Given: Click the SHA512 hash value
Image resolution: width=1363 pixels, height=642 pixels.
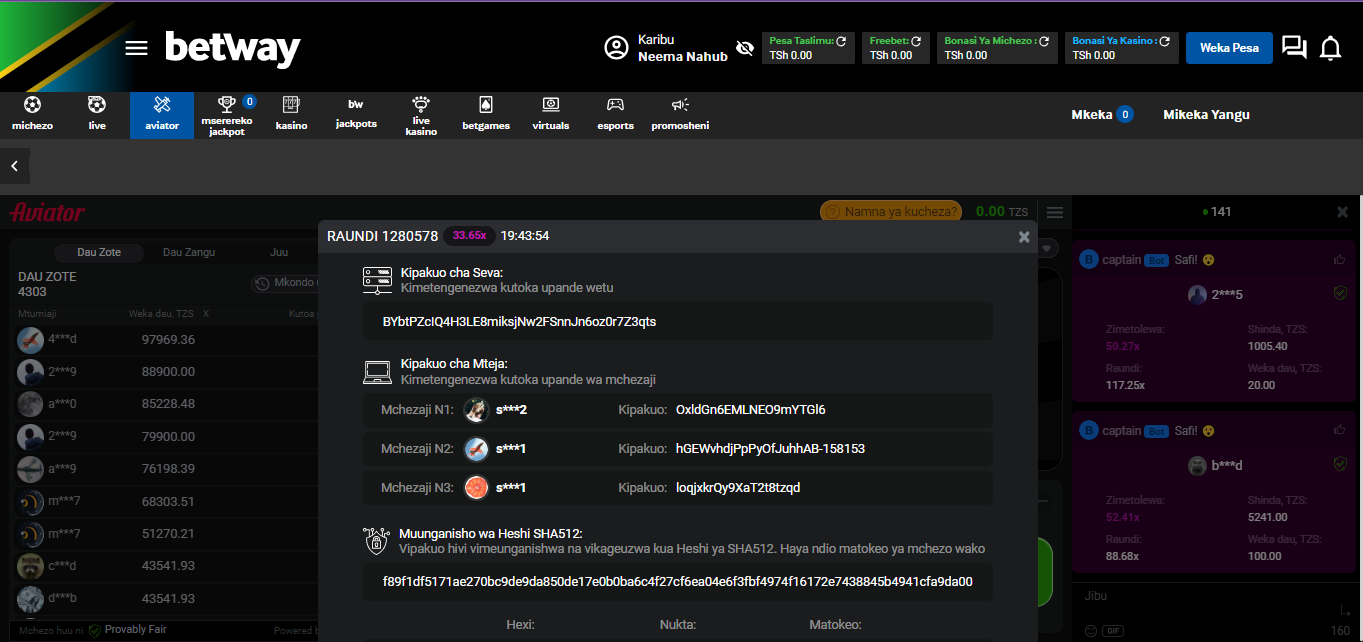Looking at the screenshot, I should point(678,582).
